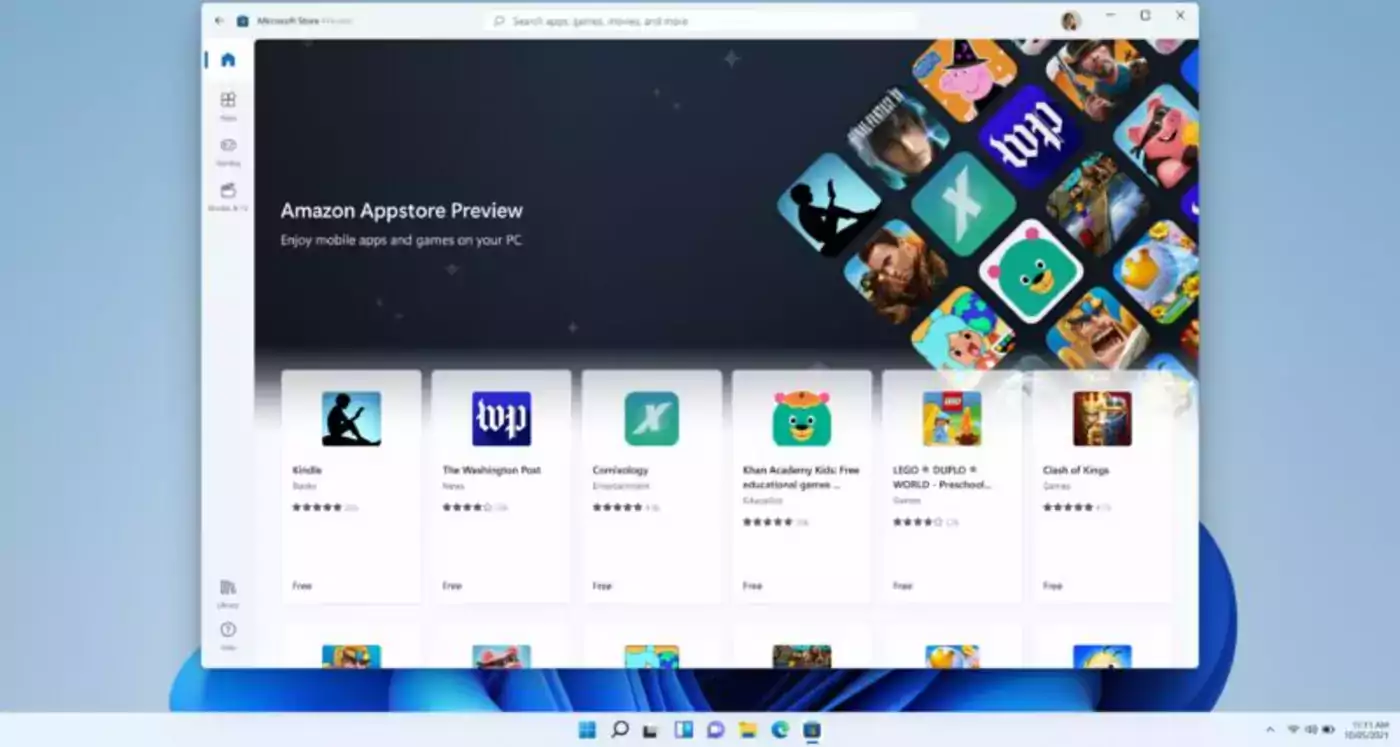Click the Amazon Appstore Preview banner heading
1400x747 pixels.
401,211
